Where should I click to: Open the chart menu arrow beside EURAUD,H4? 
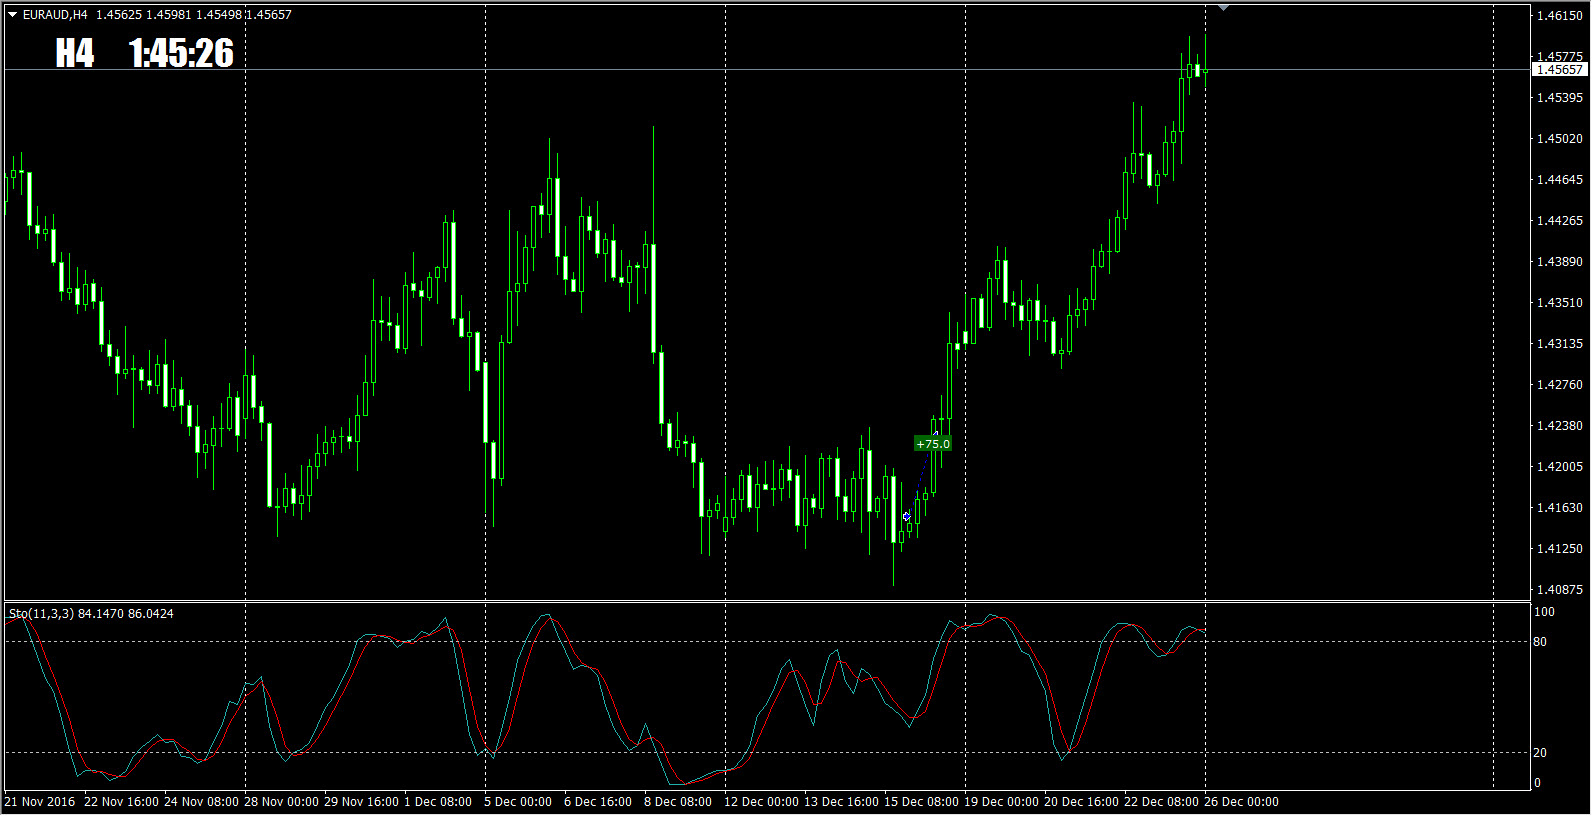[x=12, y=15]
